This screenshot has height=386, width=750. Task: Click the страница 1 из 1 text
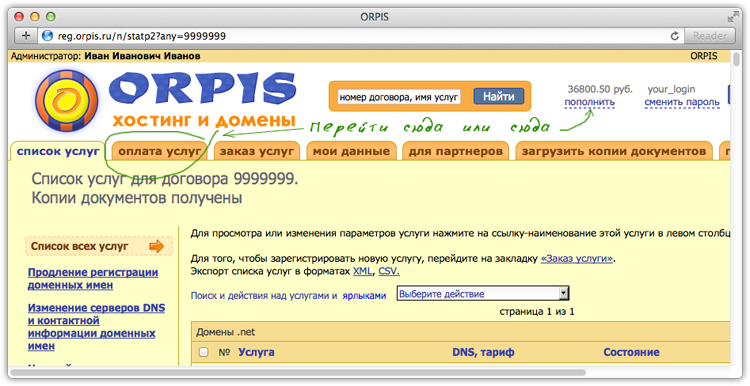pyautogui.click(x=537, y=312)
